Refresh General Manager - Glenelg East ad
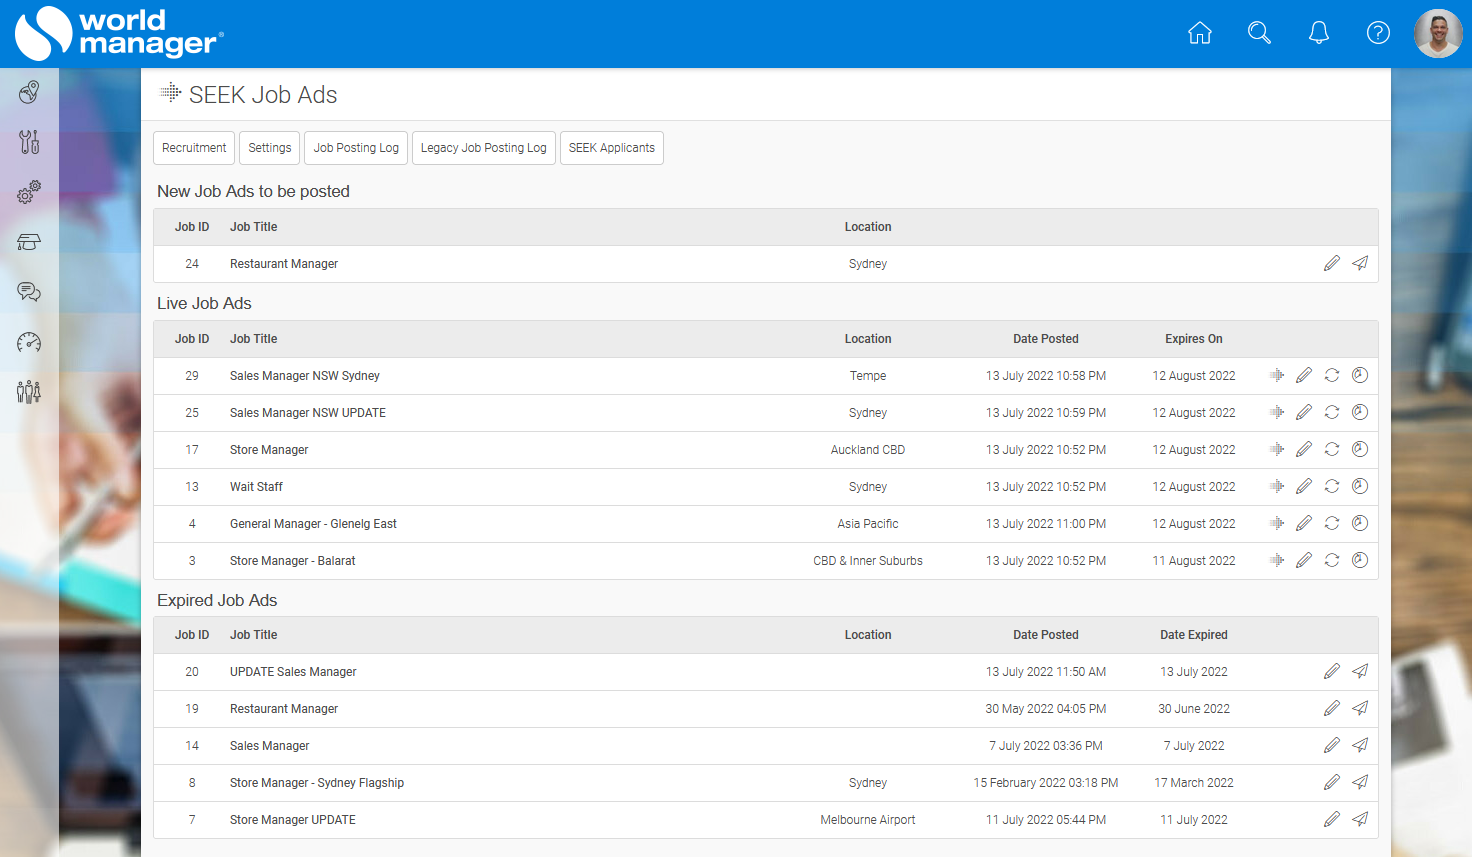 pos(1332,523)
